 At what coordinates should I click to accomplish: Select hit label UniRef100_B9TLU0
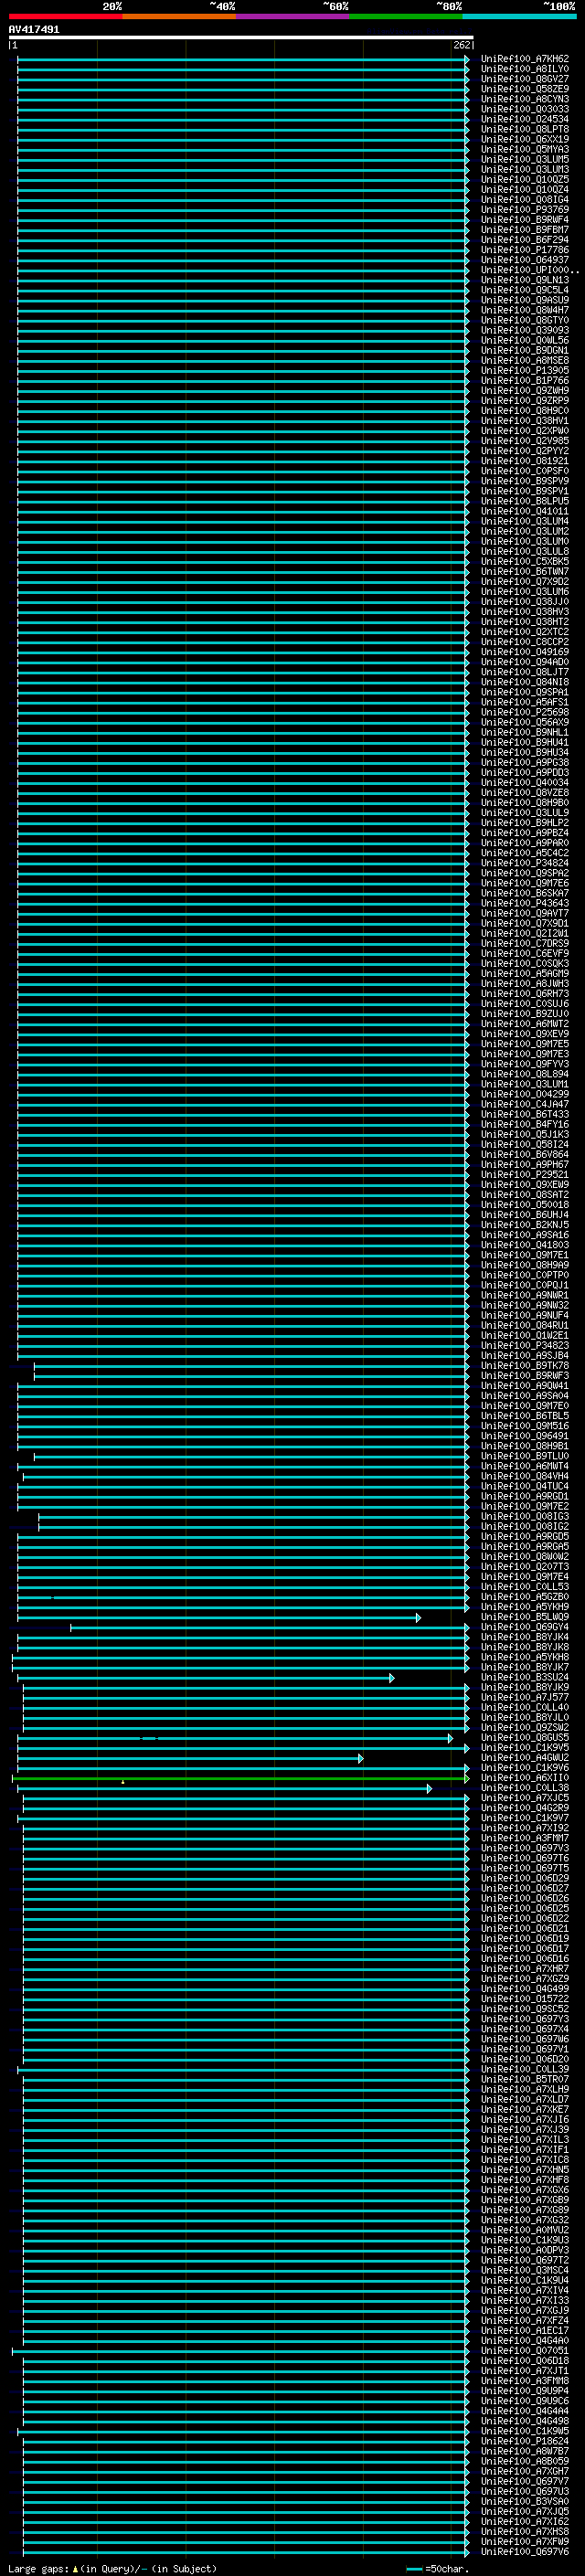(x=525, y=1456)
